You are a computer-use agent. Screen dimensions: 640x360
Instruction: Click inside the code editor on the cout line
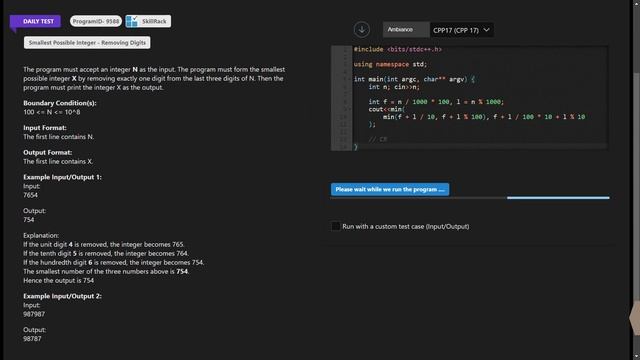(x=387, y=109)
